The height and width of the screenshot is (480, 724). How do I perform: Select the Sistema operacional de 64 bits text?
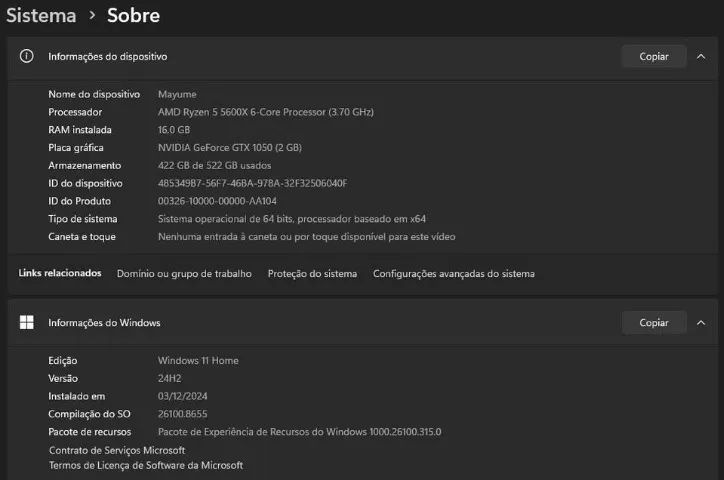click(x=292, y=219)
